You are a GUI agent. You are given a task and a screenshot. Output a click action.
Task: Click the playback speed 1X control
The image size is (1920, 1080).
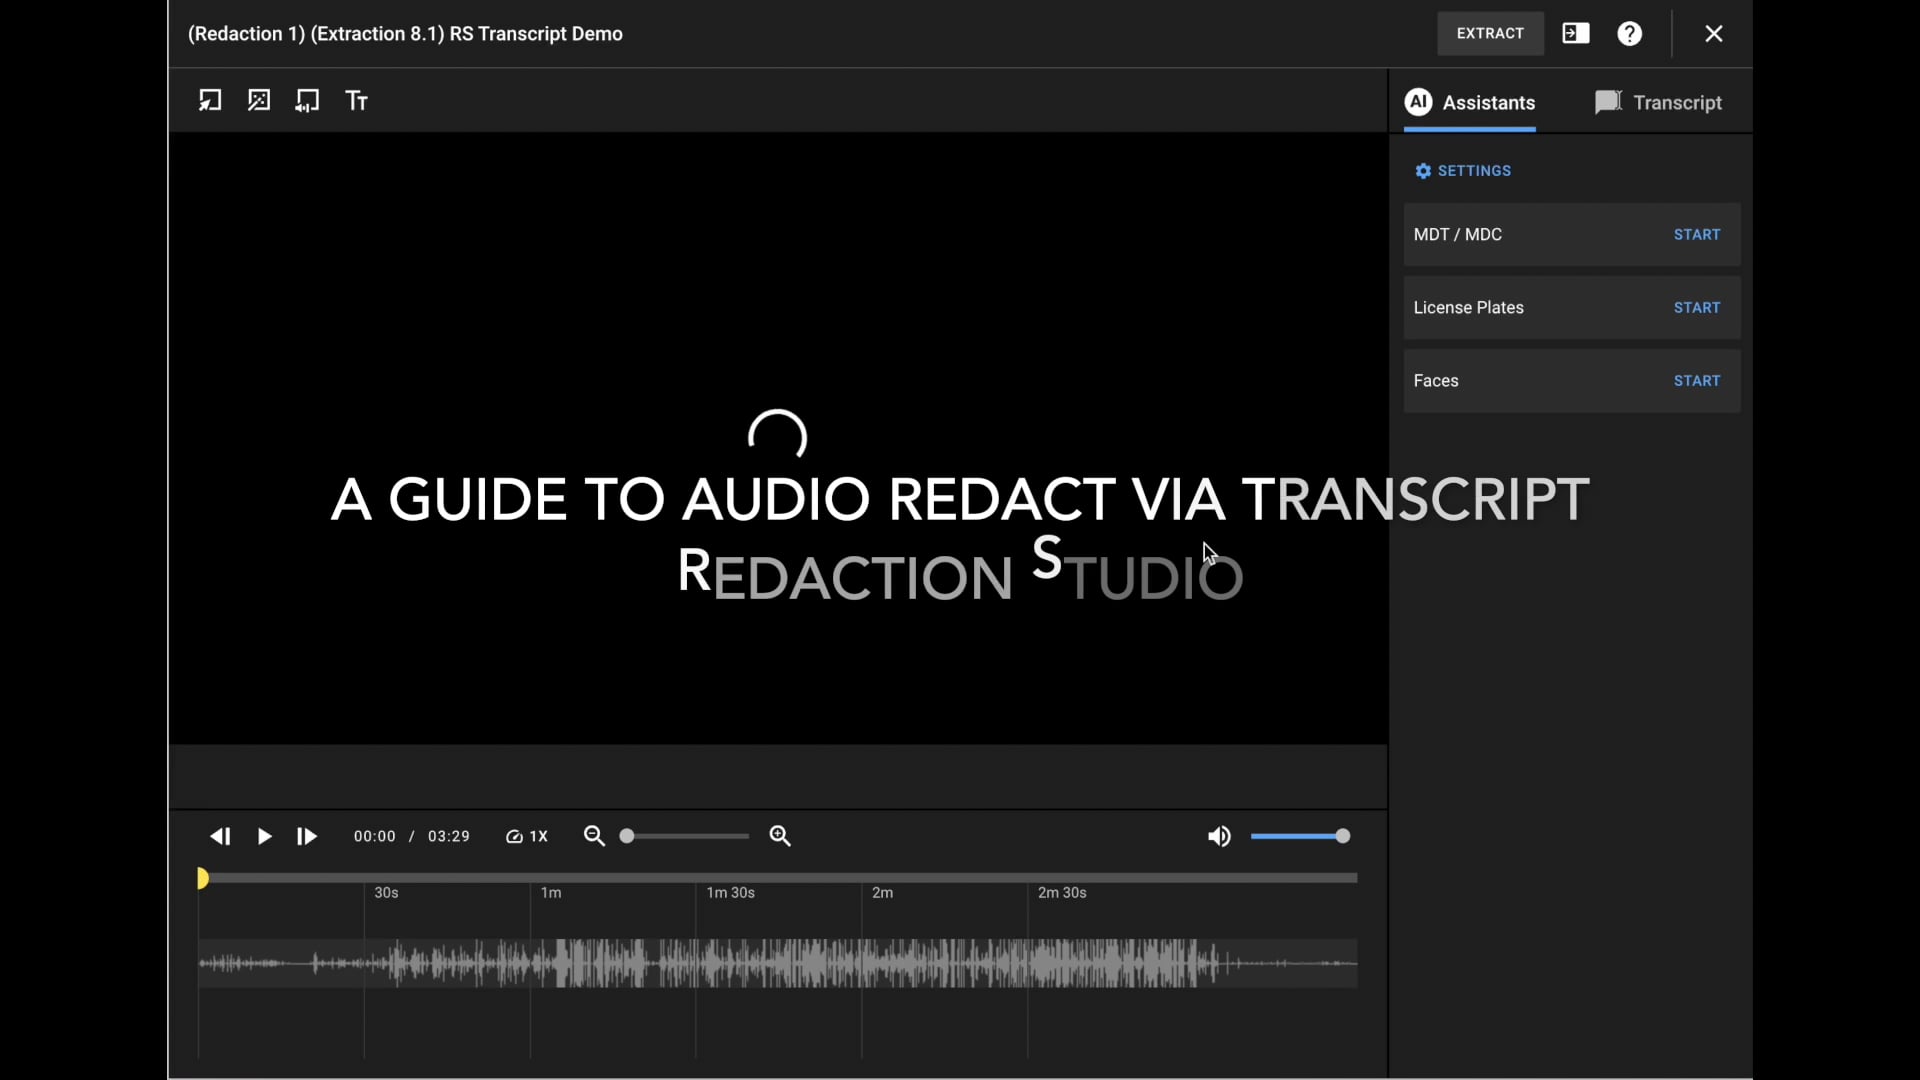(x=527, y=836)
